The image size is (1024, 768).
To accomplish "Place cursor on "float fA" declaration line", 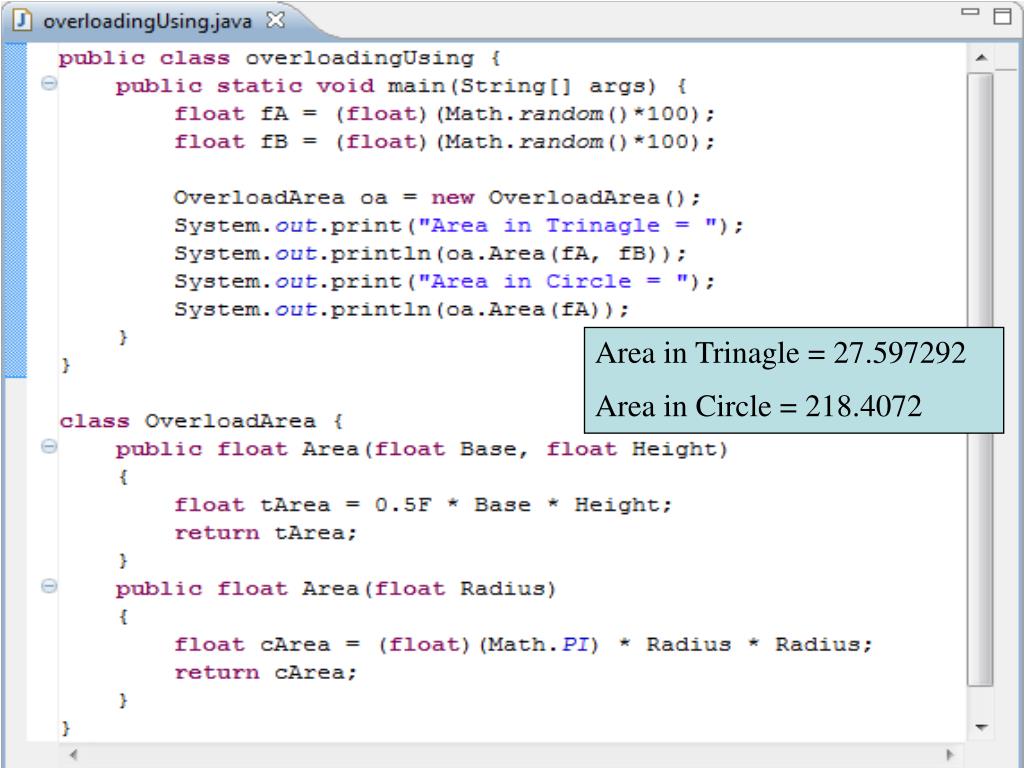I will [445, 114].
